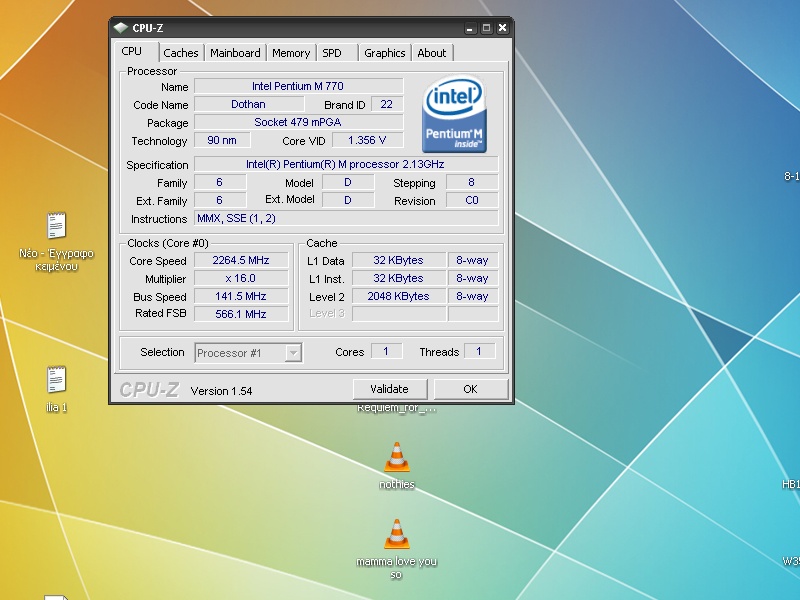Screen dimensions: 800x600
Task: Click the Intel Pentium M logo
Action: click(454, 114)
